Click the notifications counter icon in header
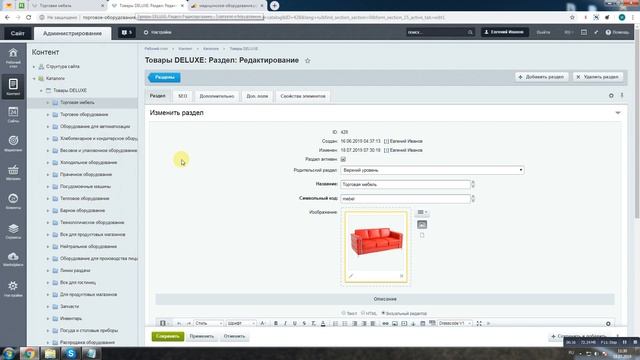640x360 pixels. click(x=127, y=32)
